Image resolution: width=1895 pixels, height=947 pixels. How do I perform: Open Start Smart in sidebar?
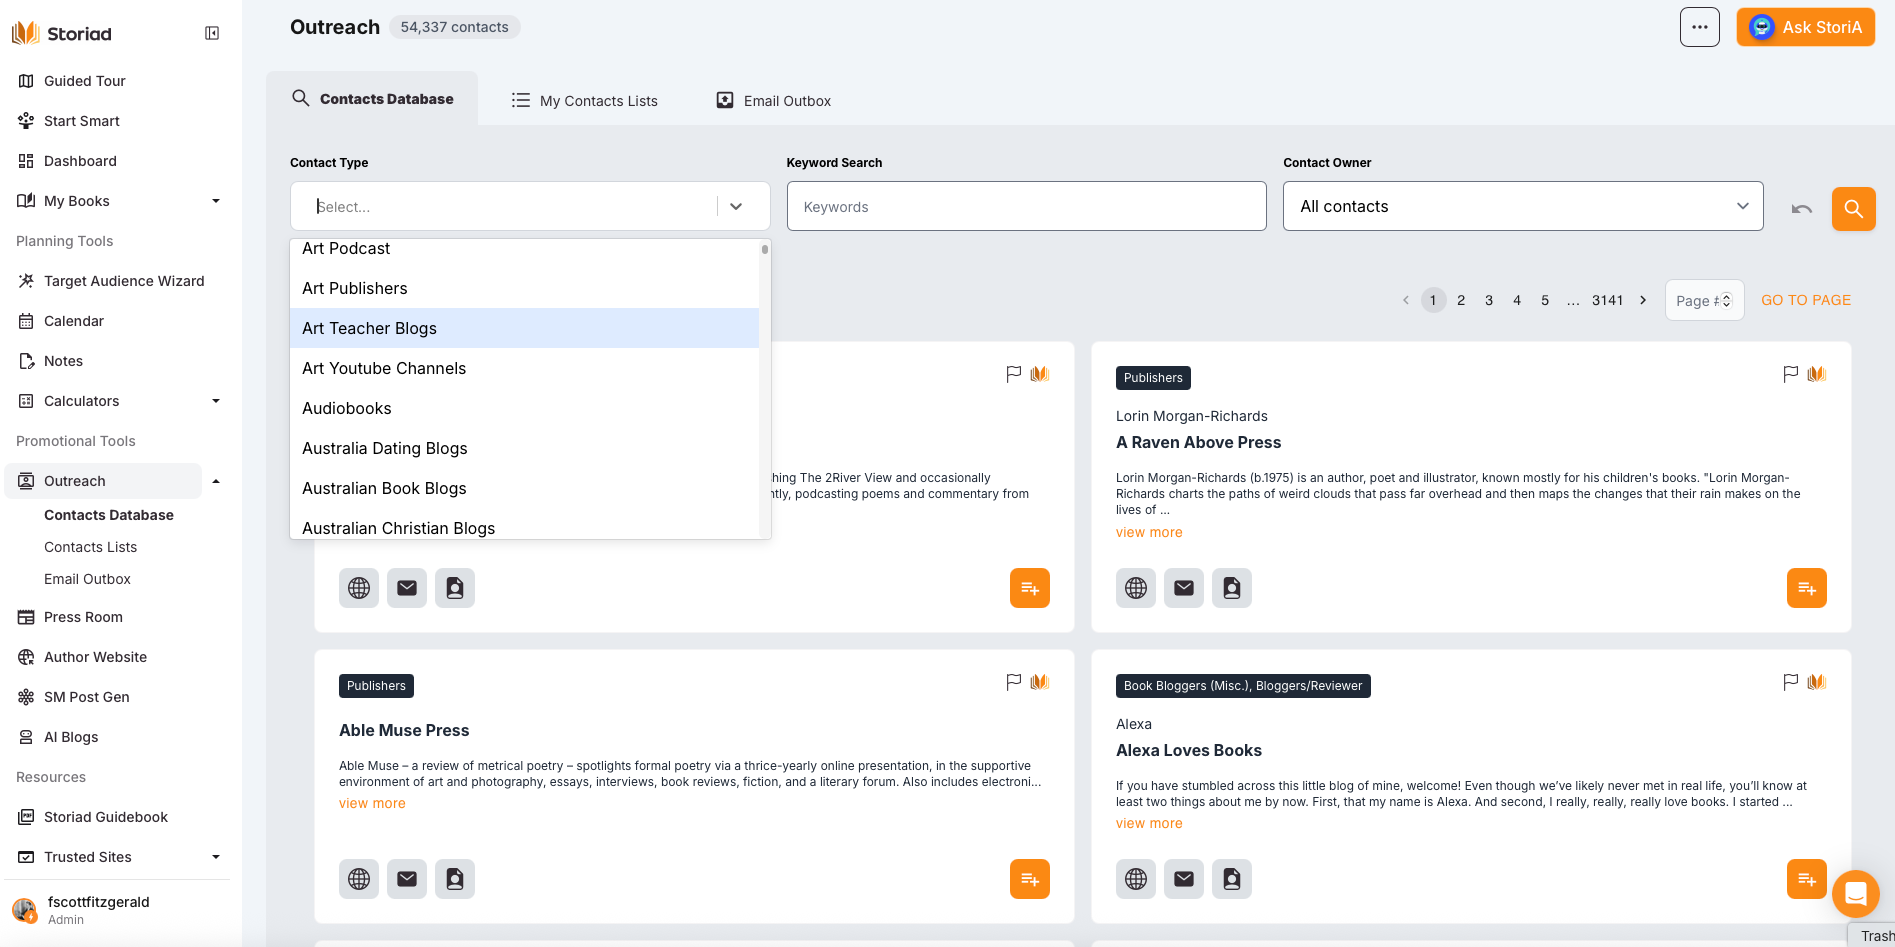[x=81, y=121]
